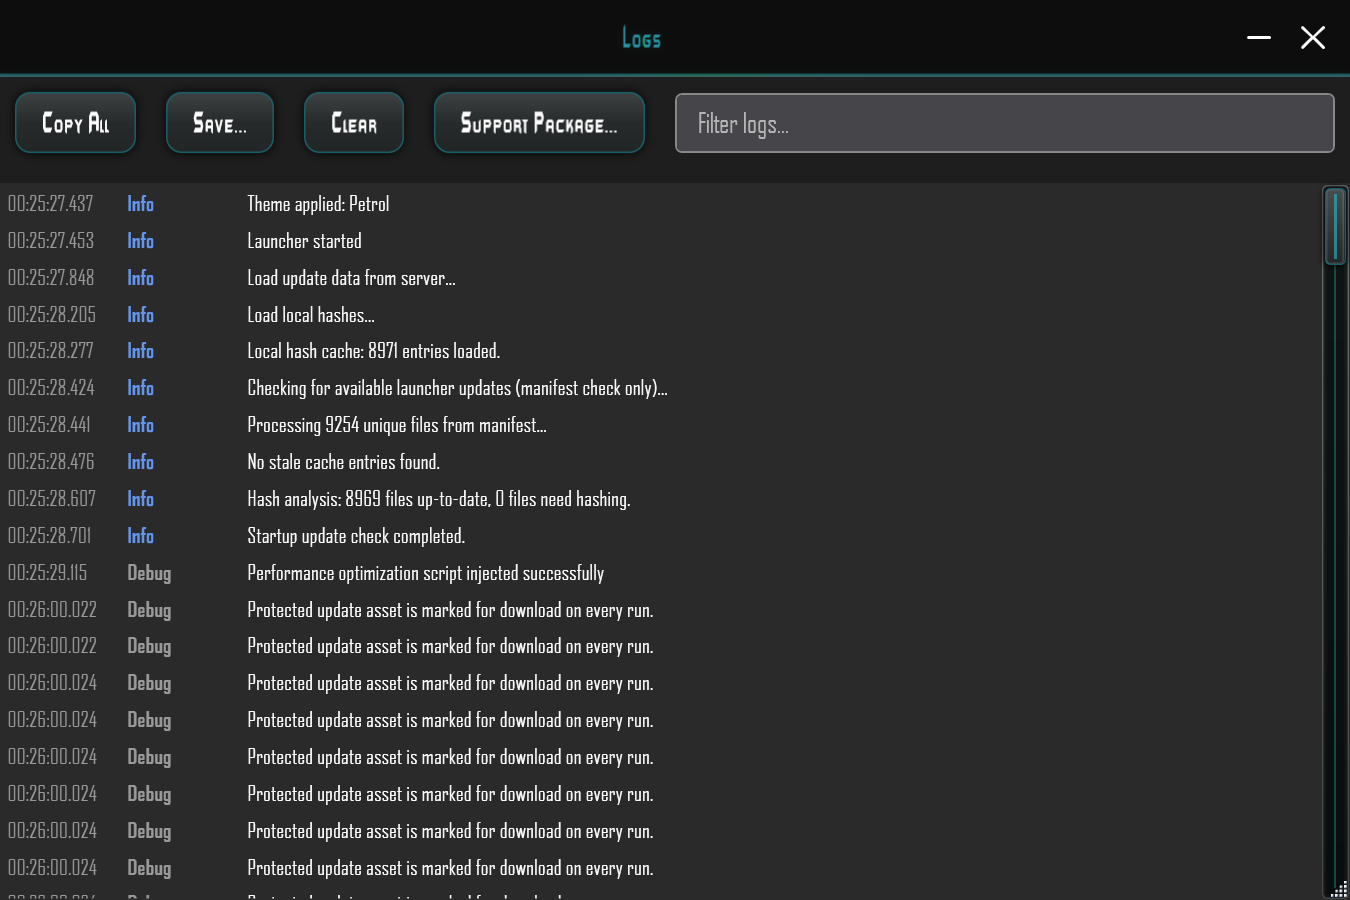Clear the log list
1350x900 pixels.
tap(354, 123)
